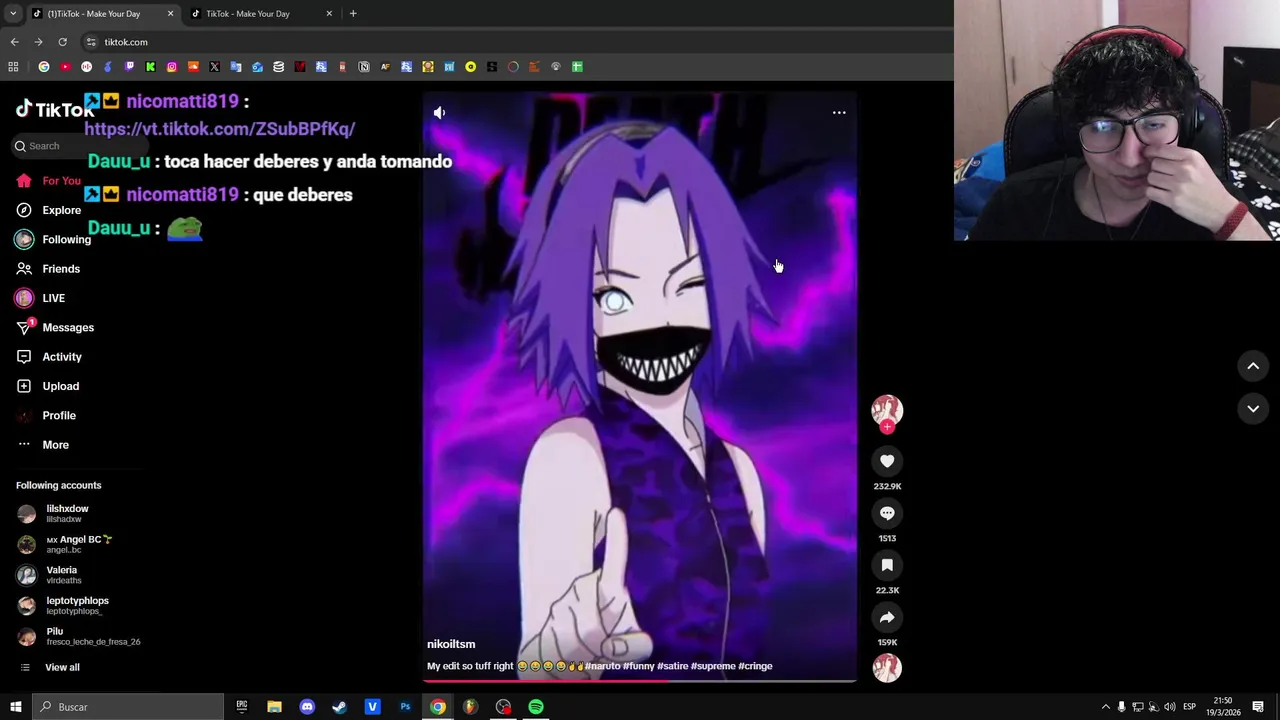Image resolution: width=1280 pixels, height=720 pixels.
Task: Open a new browser tab
Action: (x=353, y=14)
